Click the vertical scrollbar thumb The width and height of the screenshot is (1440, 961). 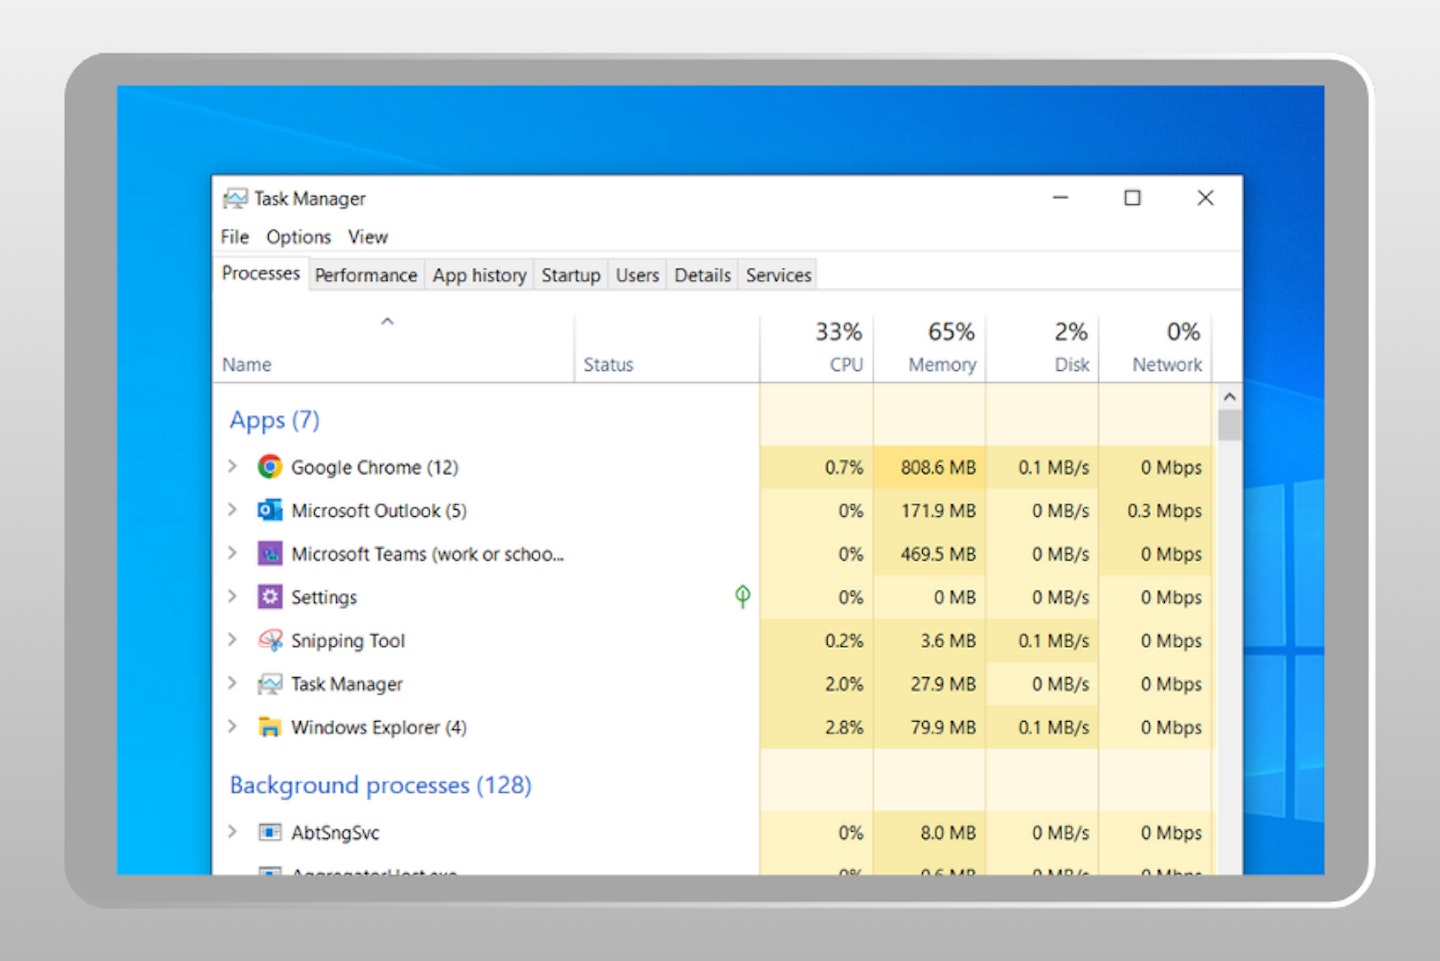1229,425
